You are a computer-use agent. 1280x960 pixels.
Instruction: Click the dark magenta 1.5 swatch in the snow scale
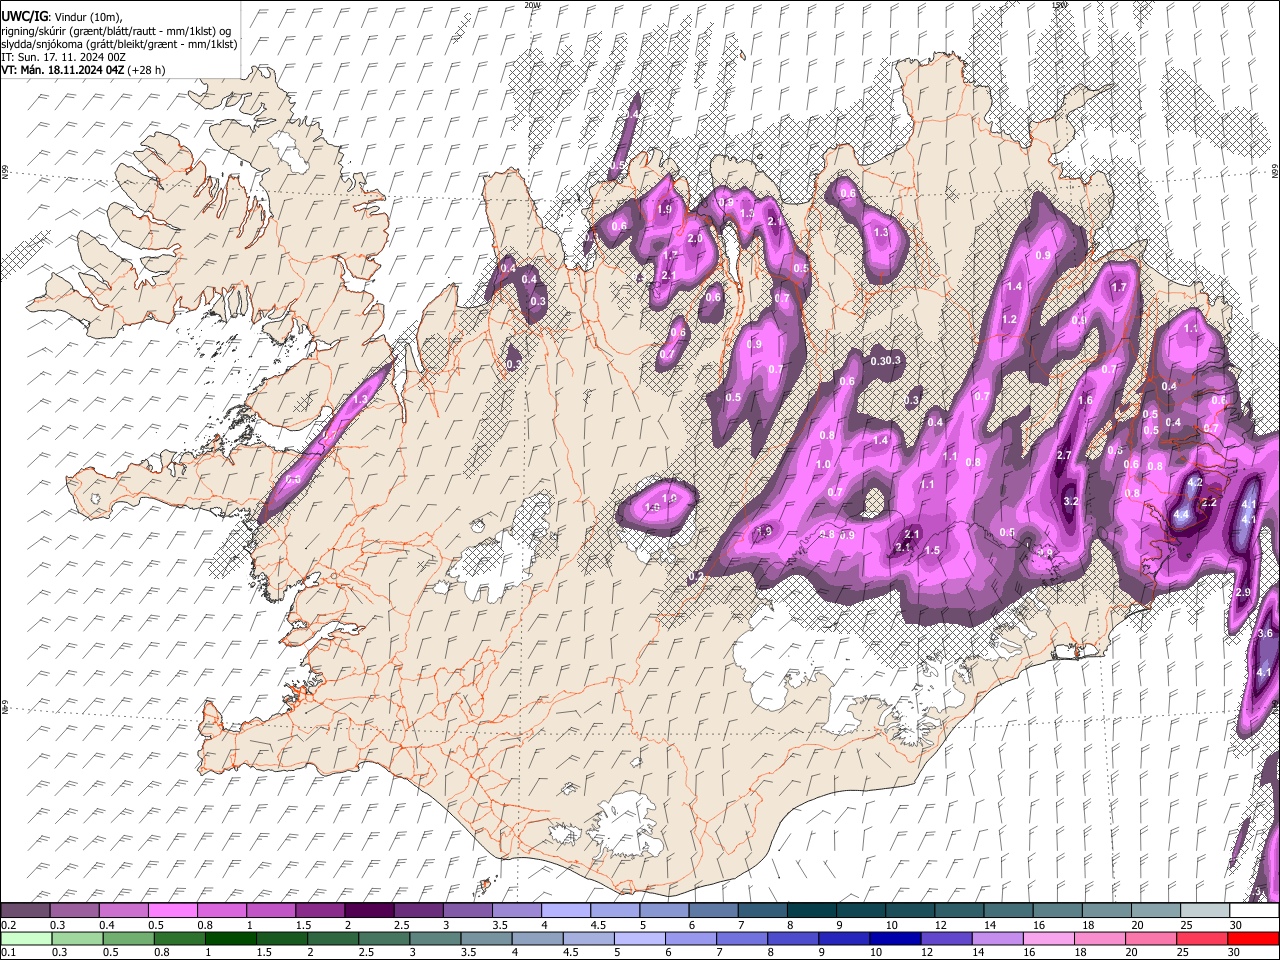click(x=319, y=911)
